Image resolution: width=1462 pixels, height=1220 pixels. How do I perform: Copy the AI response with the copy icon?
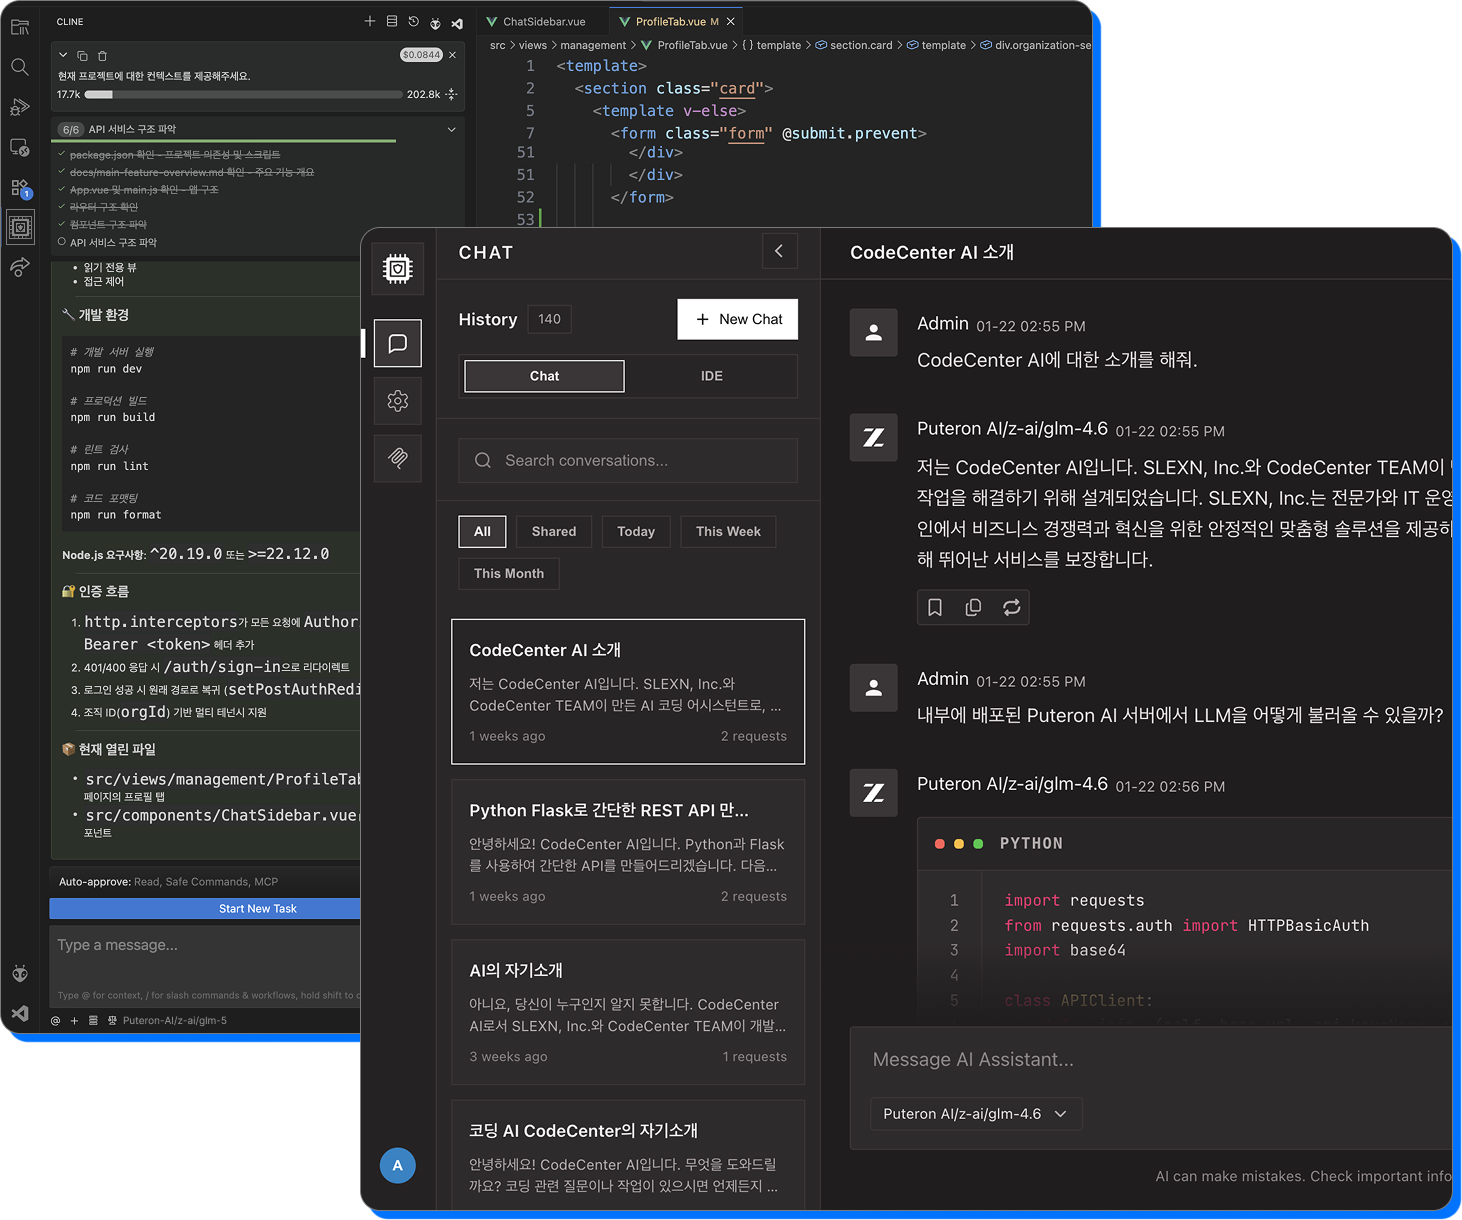click(973, 608)
